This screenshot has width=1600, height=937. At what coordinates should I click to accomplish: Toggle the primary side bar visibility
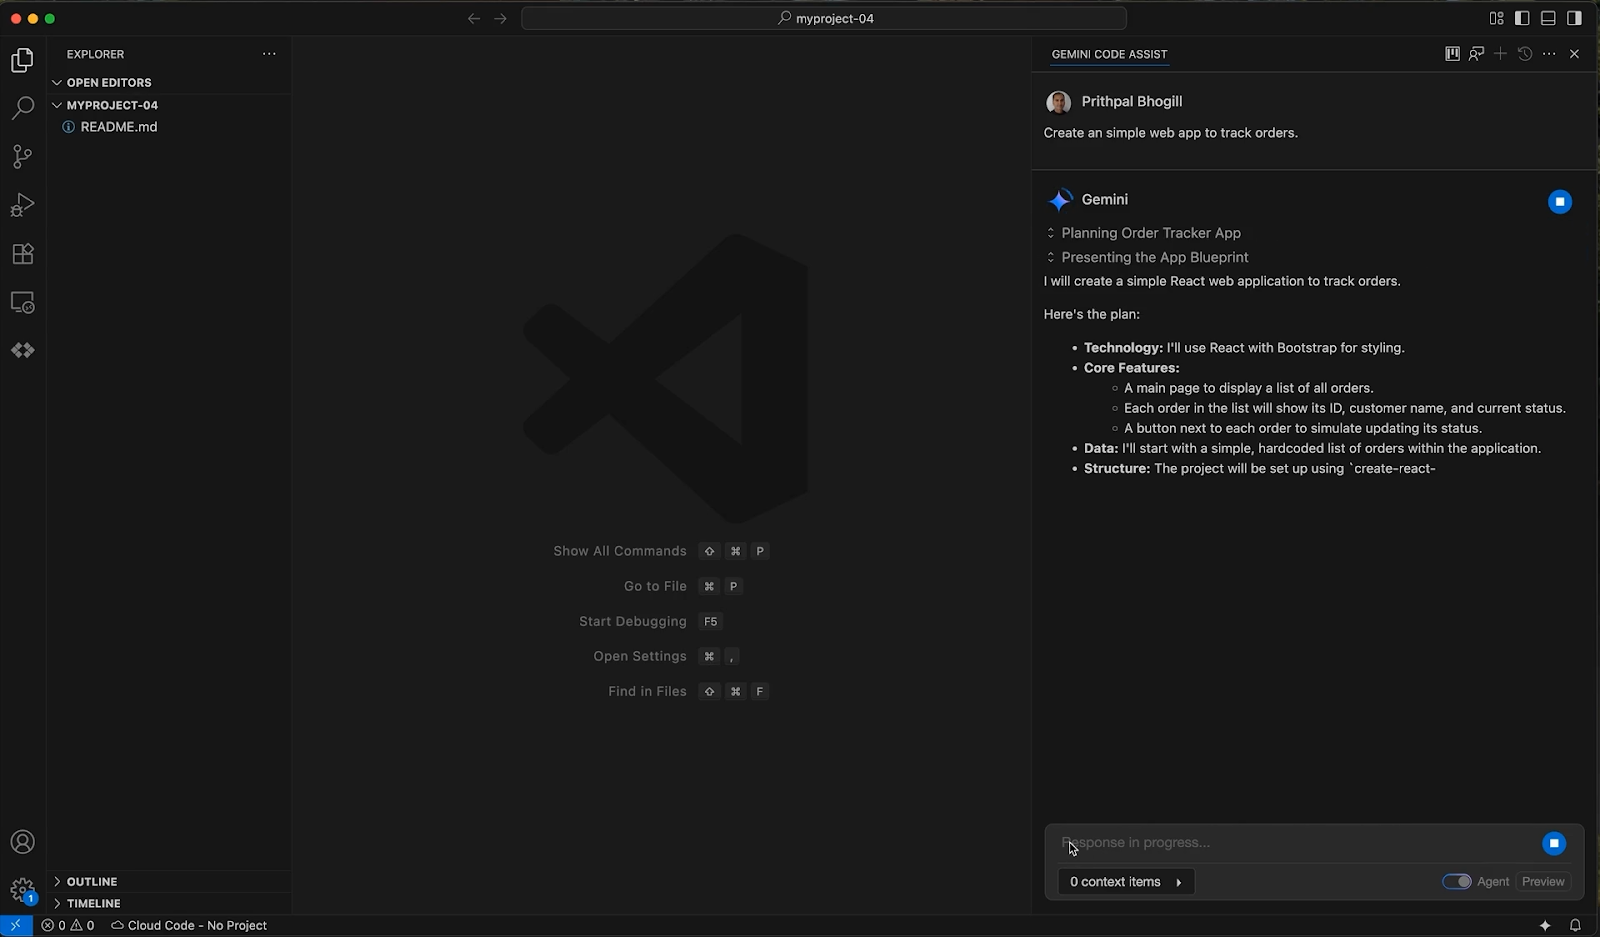click(1522, 18)
